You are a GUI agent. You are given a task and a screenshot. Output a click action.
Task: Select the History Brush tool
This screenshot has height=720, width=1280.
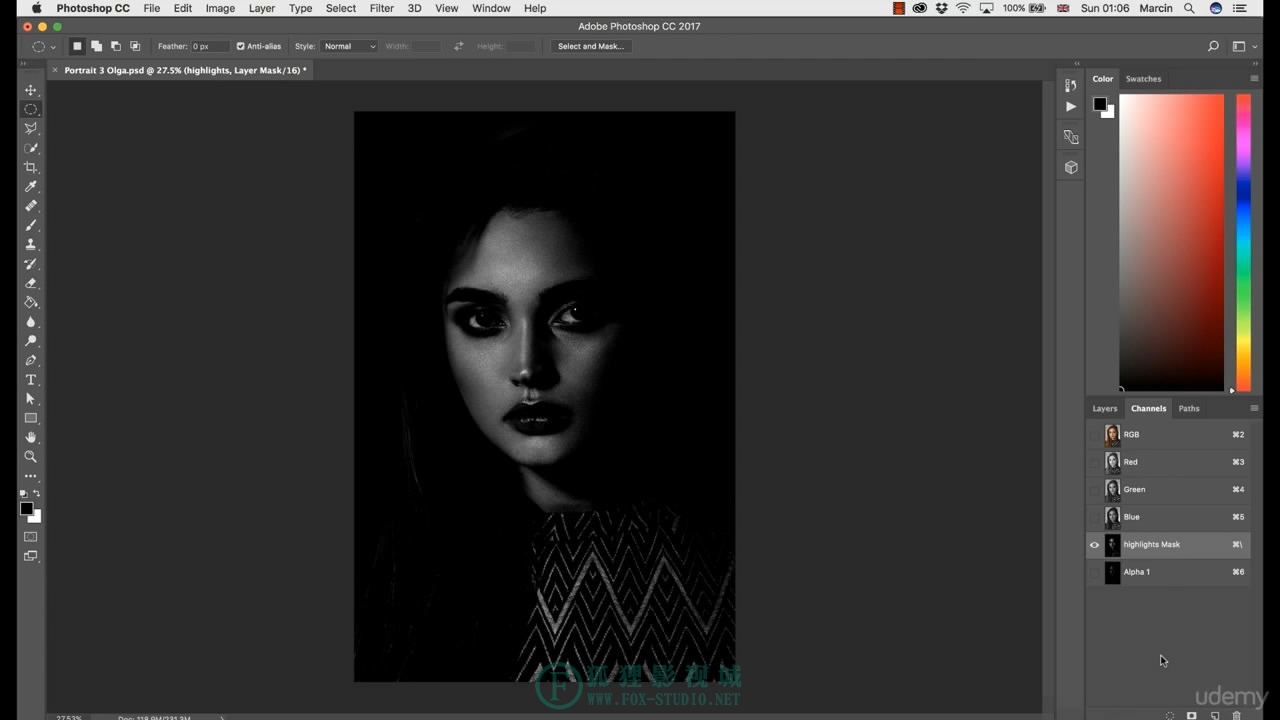pyautogui.click(x=31, y=264)
